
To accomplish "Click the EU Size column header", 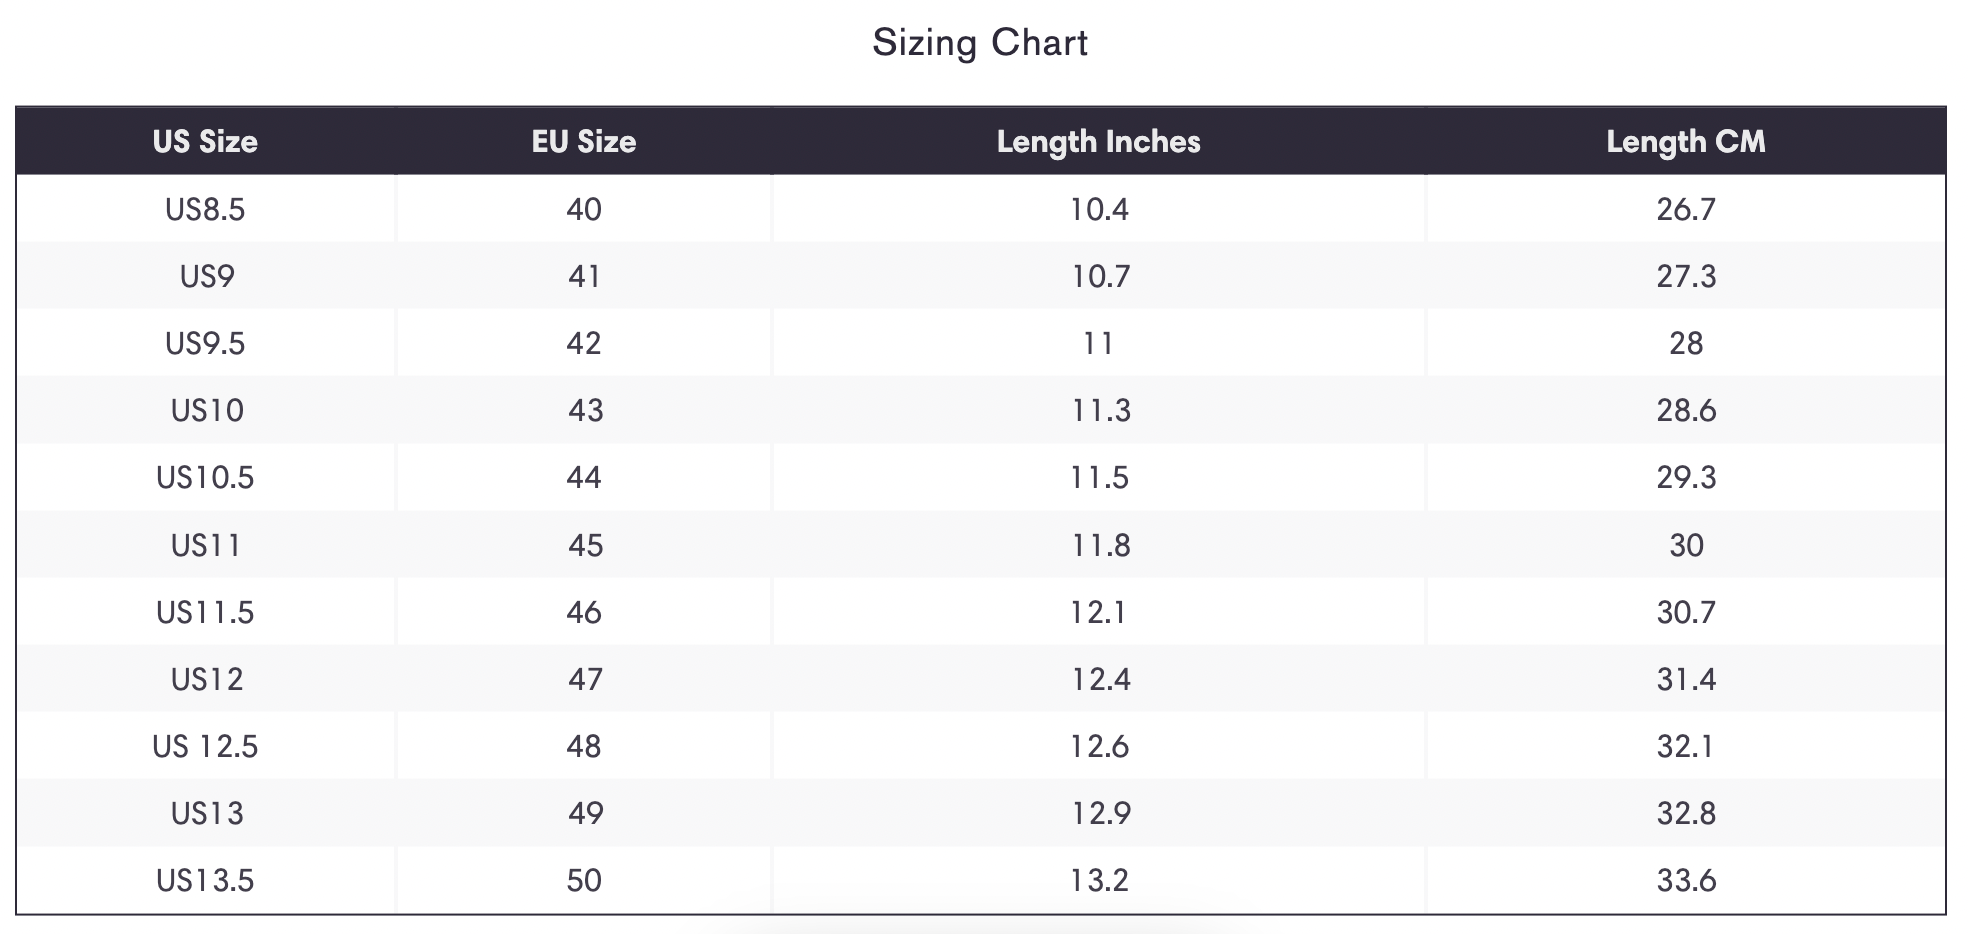I will [584, 141].
